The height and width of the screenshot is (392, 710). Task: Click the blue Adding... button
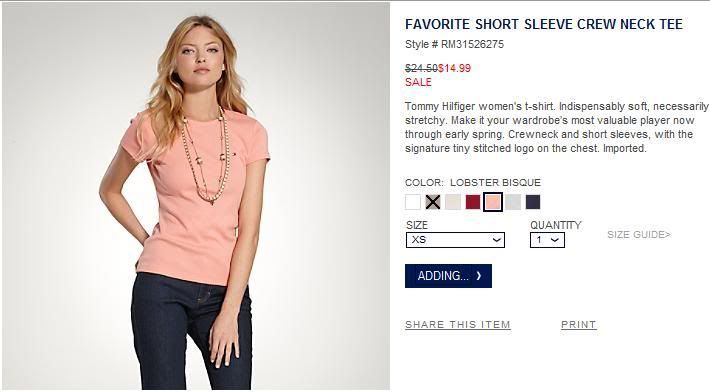point(448,276)
